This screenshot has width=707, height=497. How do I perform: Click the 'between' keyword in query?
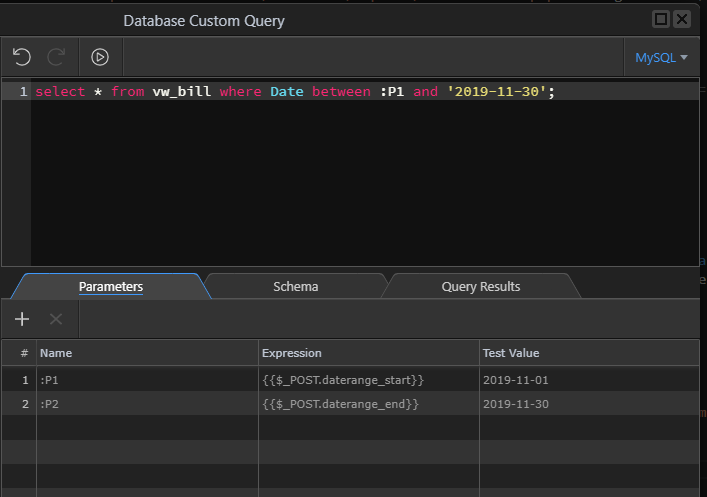[341, 92]
